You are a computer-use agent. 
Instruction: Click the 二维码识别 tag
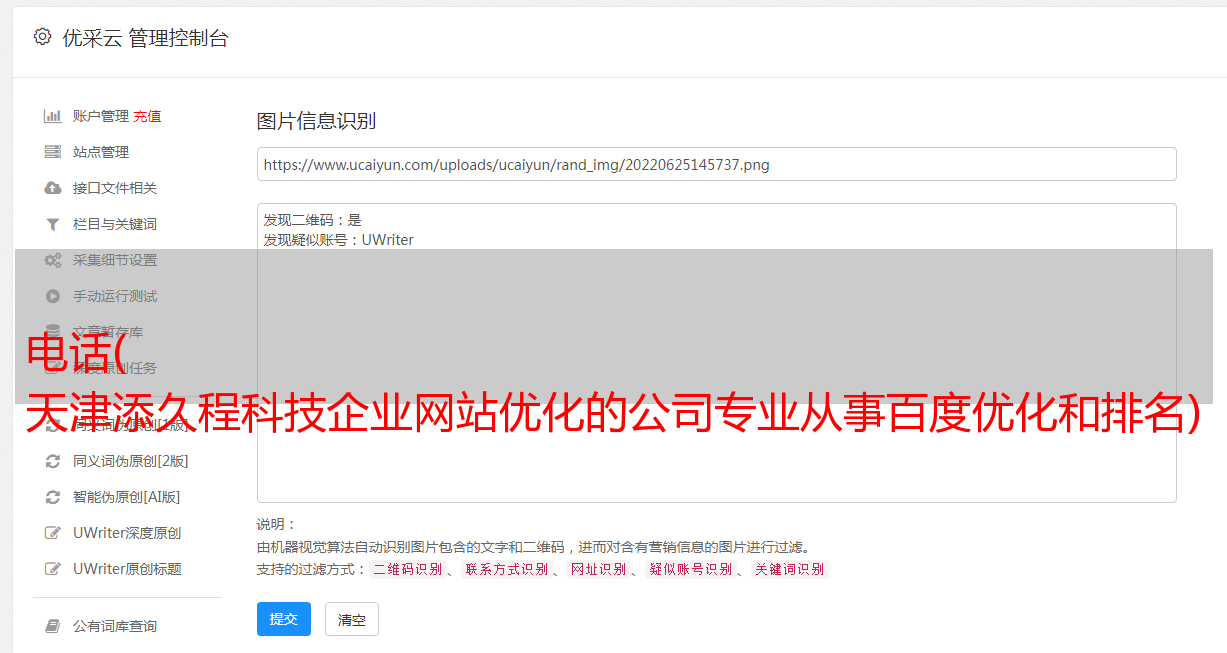tap(407, 569)
